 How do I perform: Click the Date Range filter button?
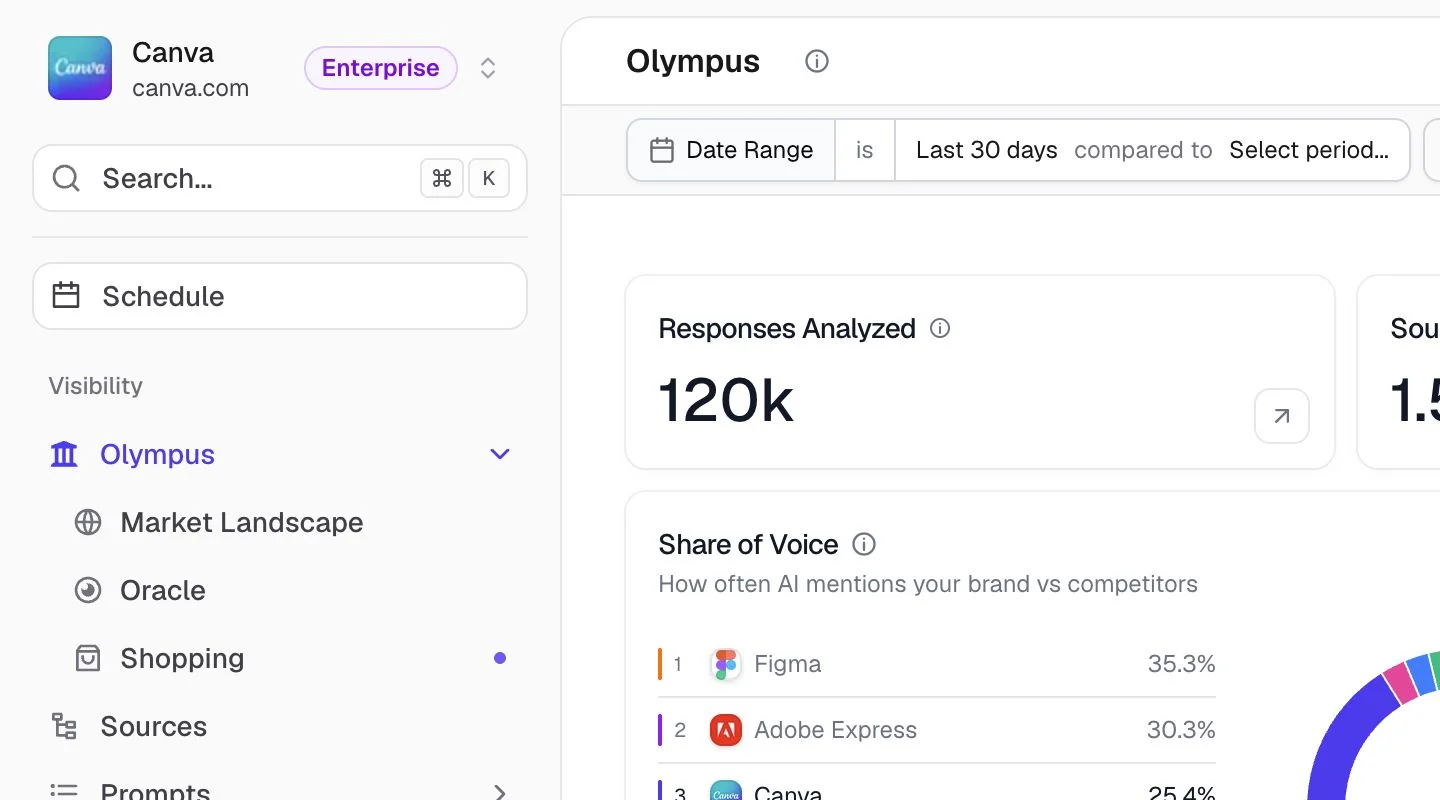pyautogui.click(x=731, y=150)
